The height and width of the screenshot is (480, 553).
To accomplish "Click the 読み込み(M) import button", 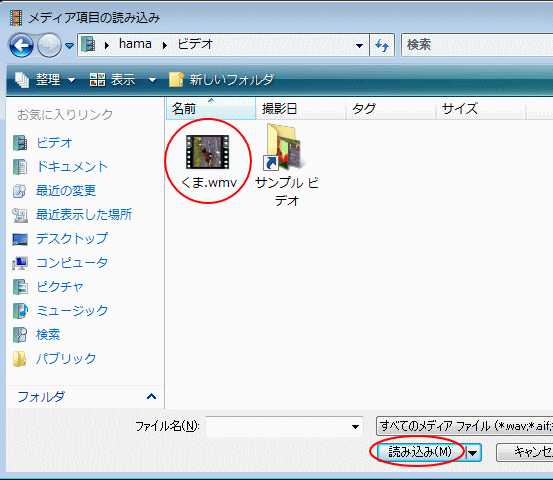I will click(420, 452).
